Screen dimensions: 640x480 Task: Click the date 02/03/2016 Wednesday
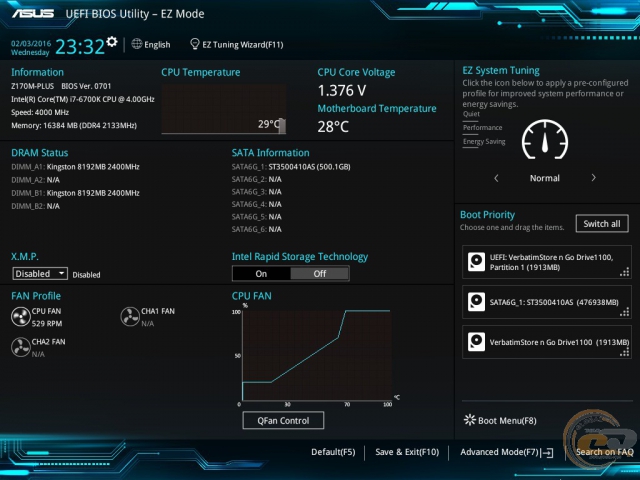tap(31, 48)
